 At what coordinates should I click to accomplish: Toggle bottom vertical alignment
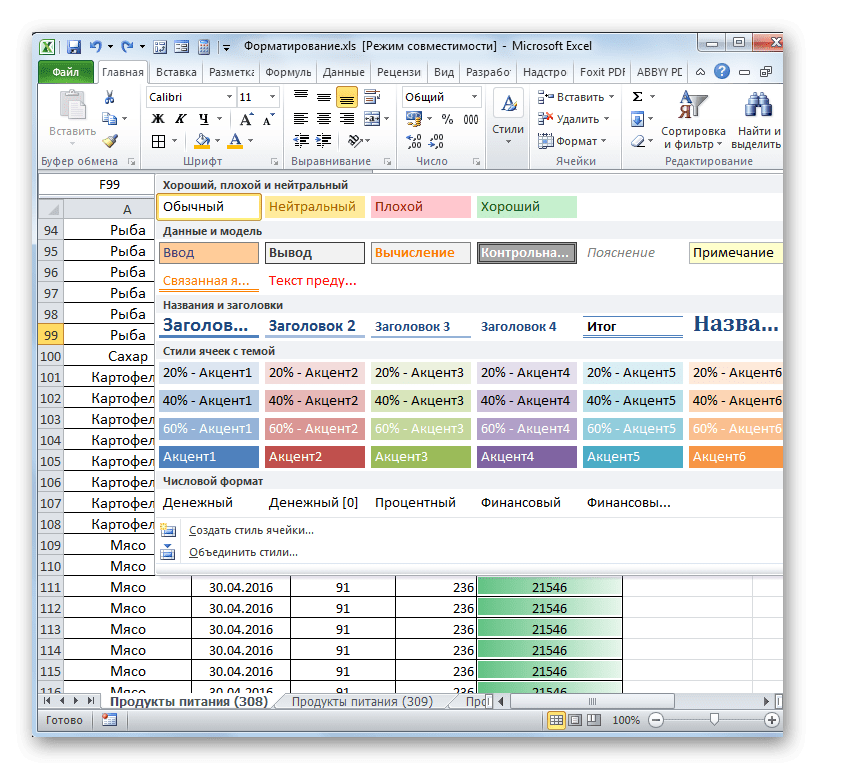pos(347,97)
